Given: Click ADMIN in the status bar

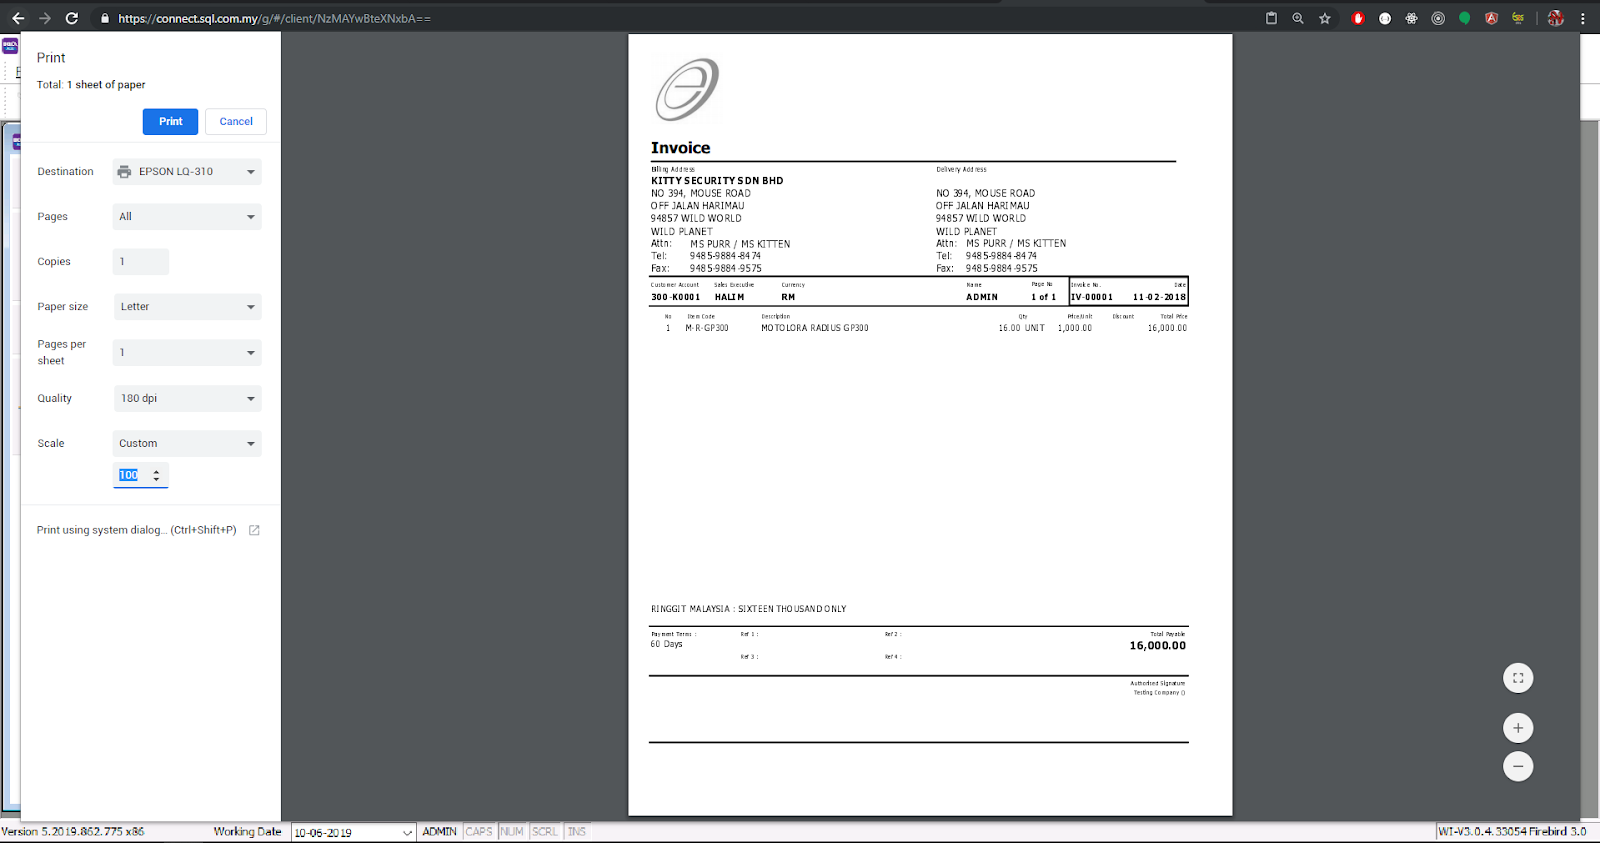Looking at the screenshot, I should (x=439, y=832).
